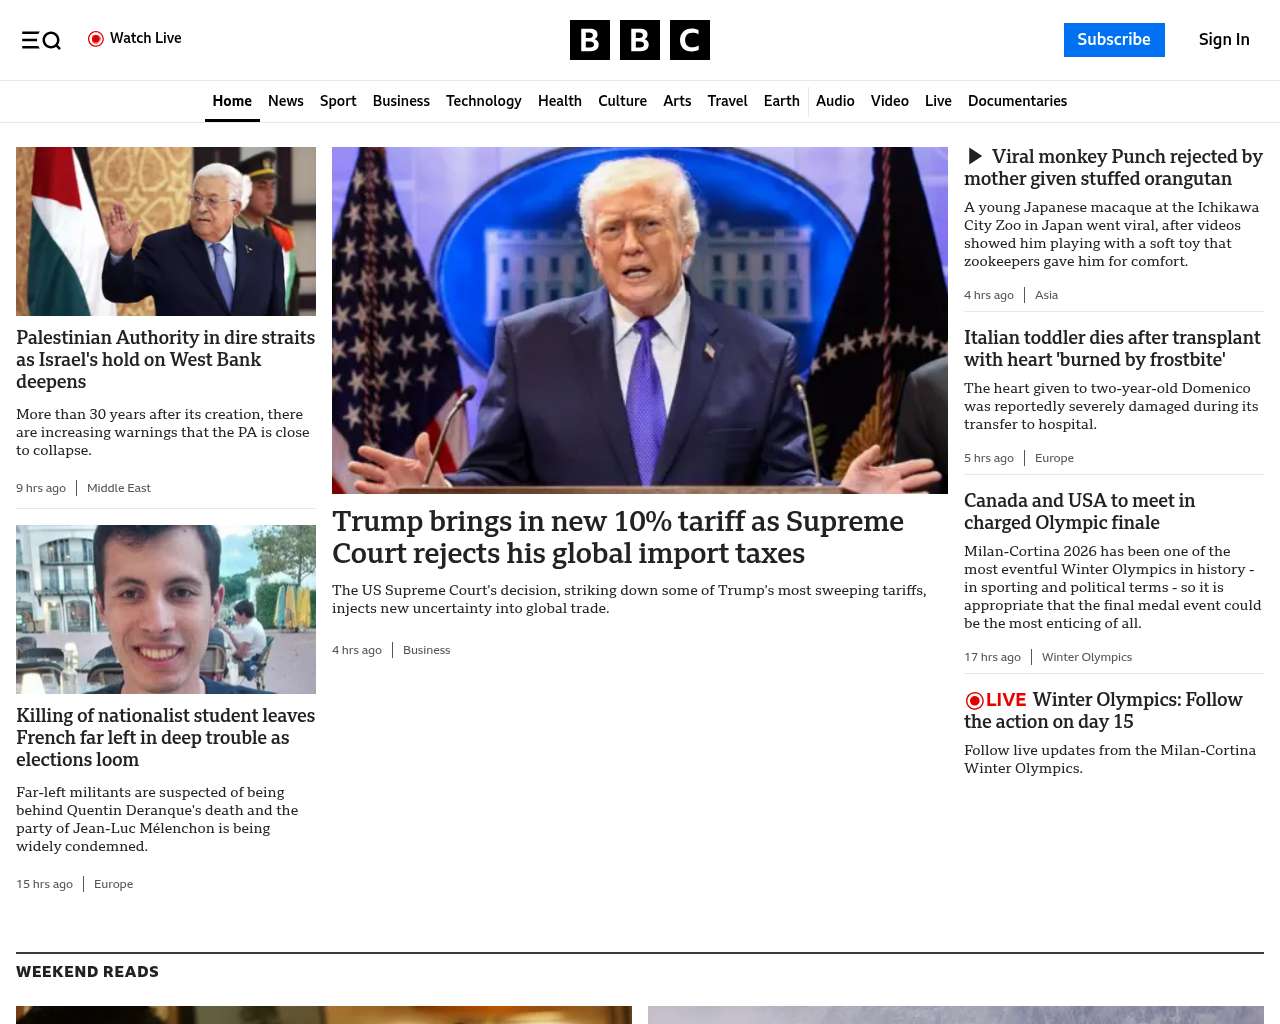
Task: Switch to the Technology section
Action: pyautogui.click(x=484, y=101)
